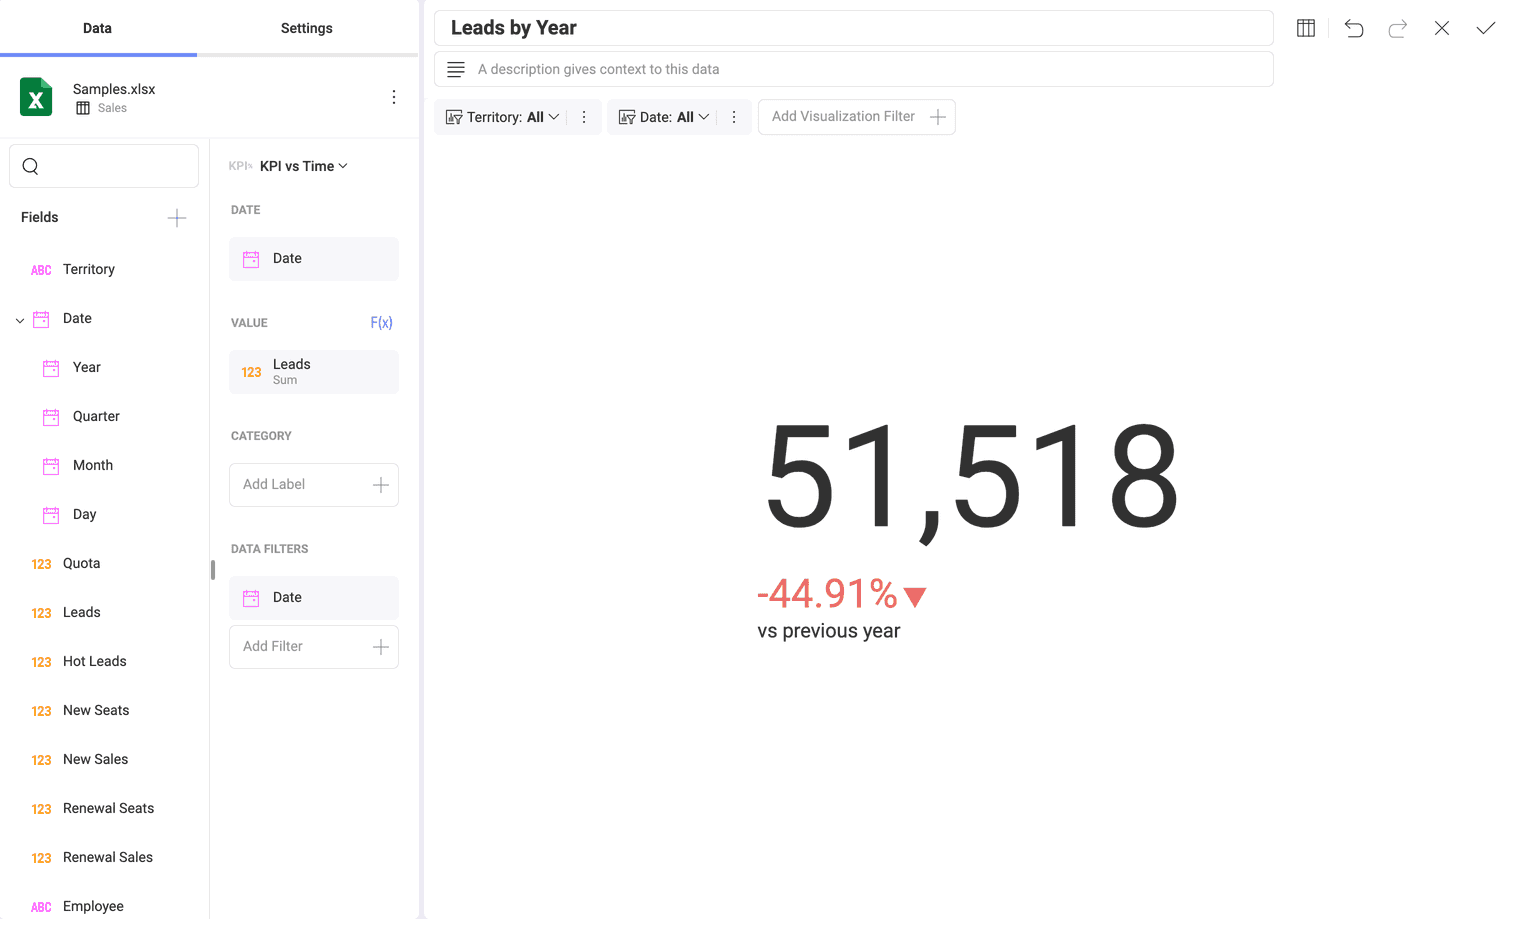The height and width of the screenshot is (938, 1513).
Task: Click the 123 icon beside Renewal Sales
Action: (41, 858)
